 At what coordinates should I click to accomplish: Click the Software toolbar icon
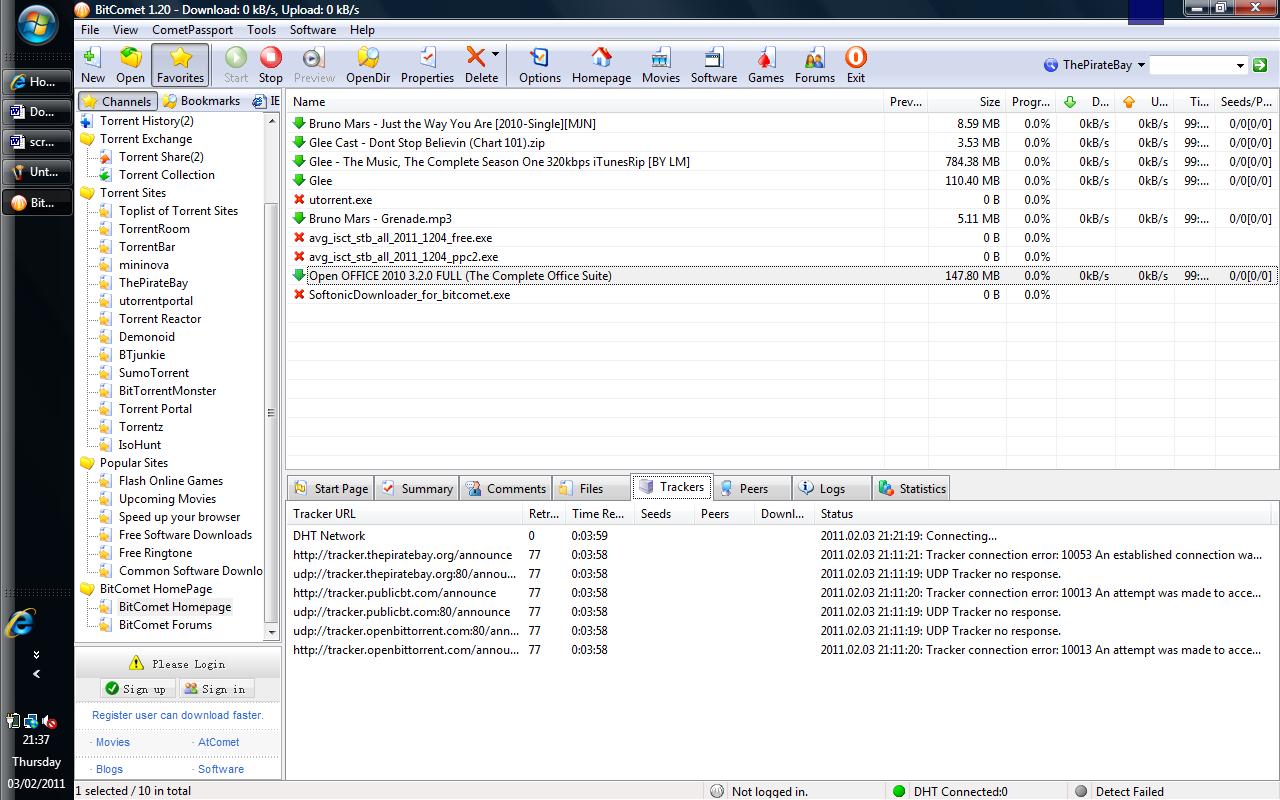coord(714,65)
